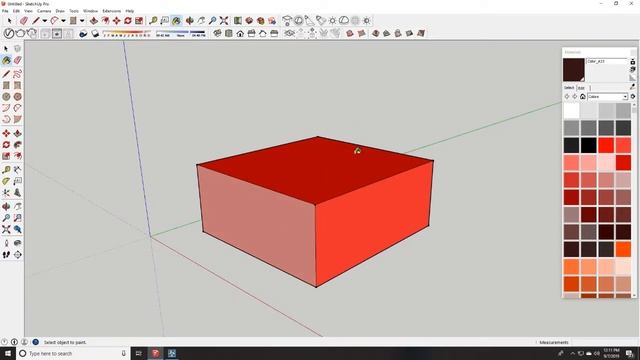
Task: Click the shadow date slider
Action: 127,33
